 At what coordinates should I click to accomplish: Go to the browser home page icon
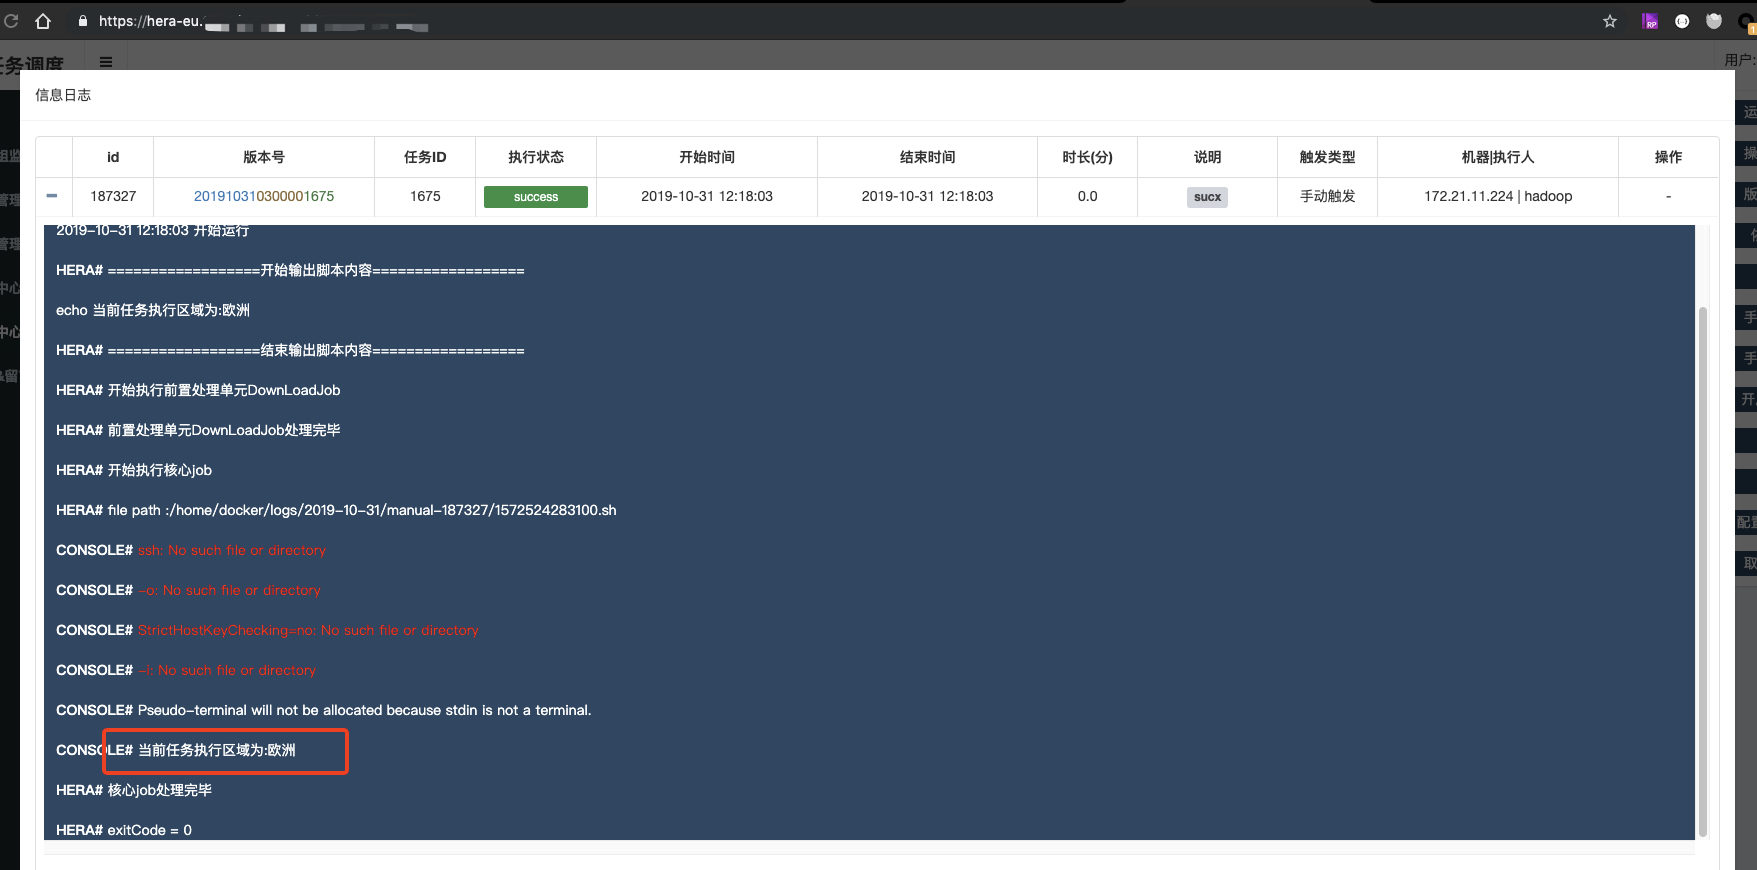43,20
